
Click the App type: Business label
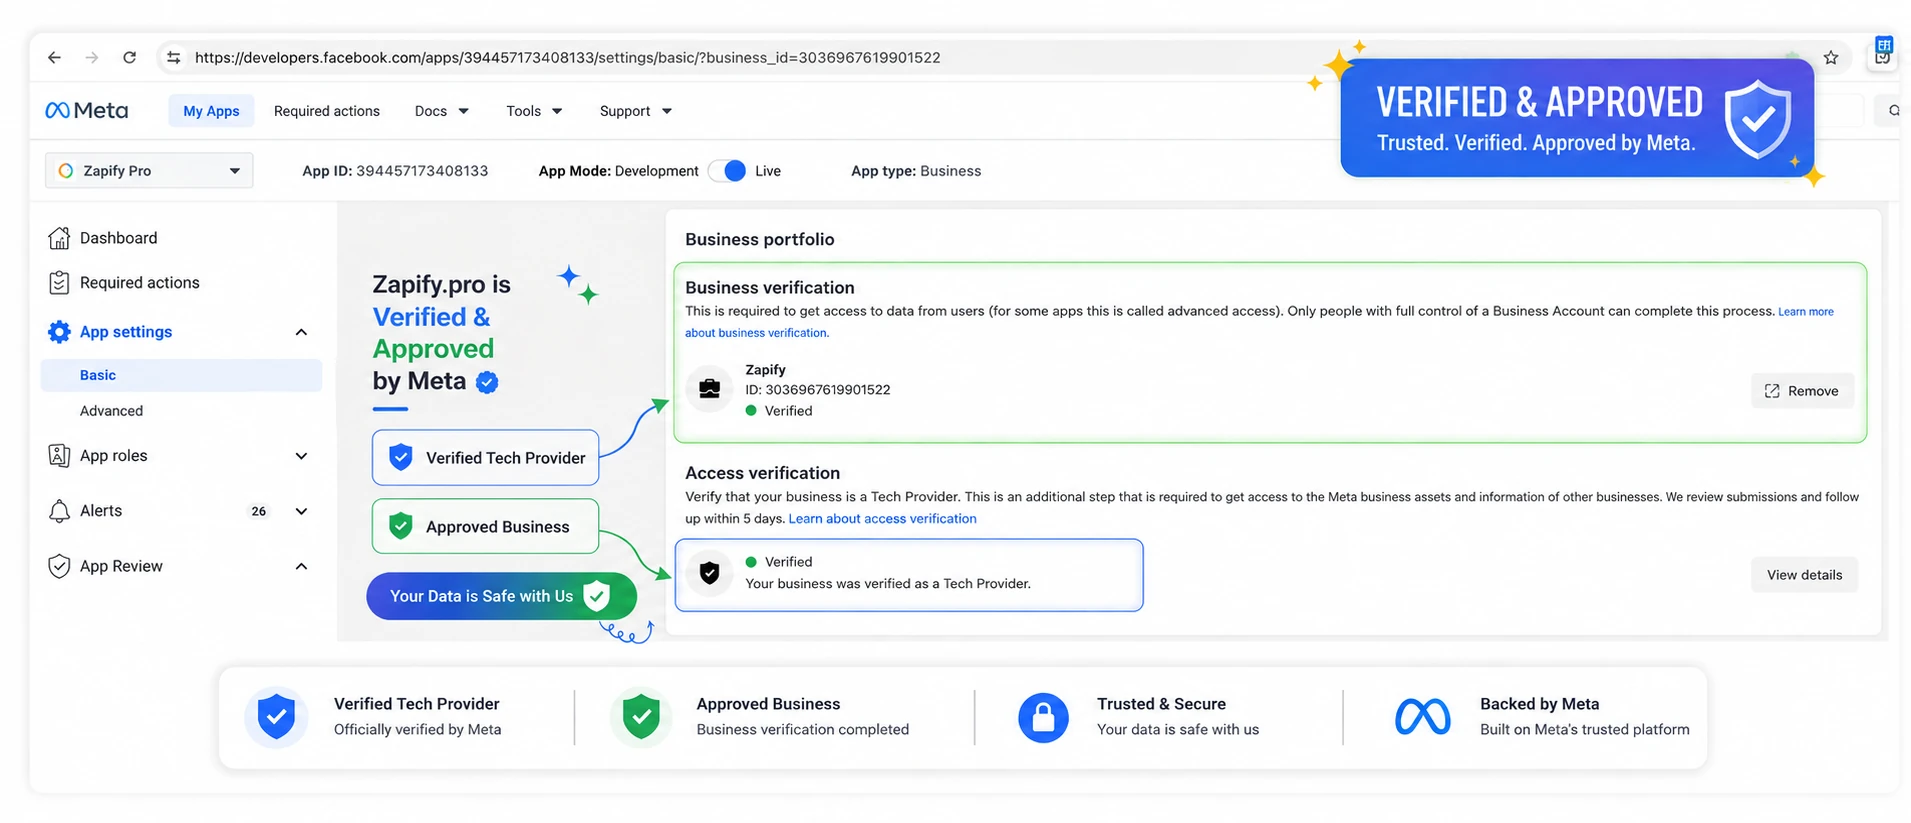[916, 171]
